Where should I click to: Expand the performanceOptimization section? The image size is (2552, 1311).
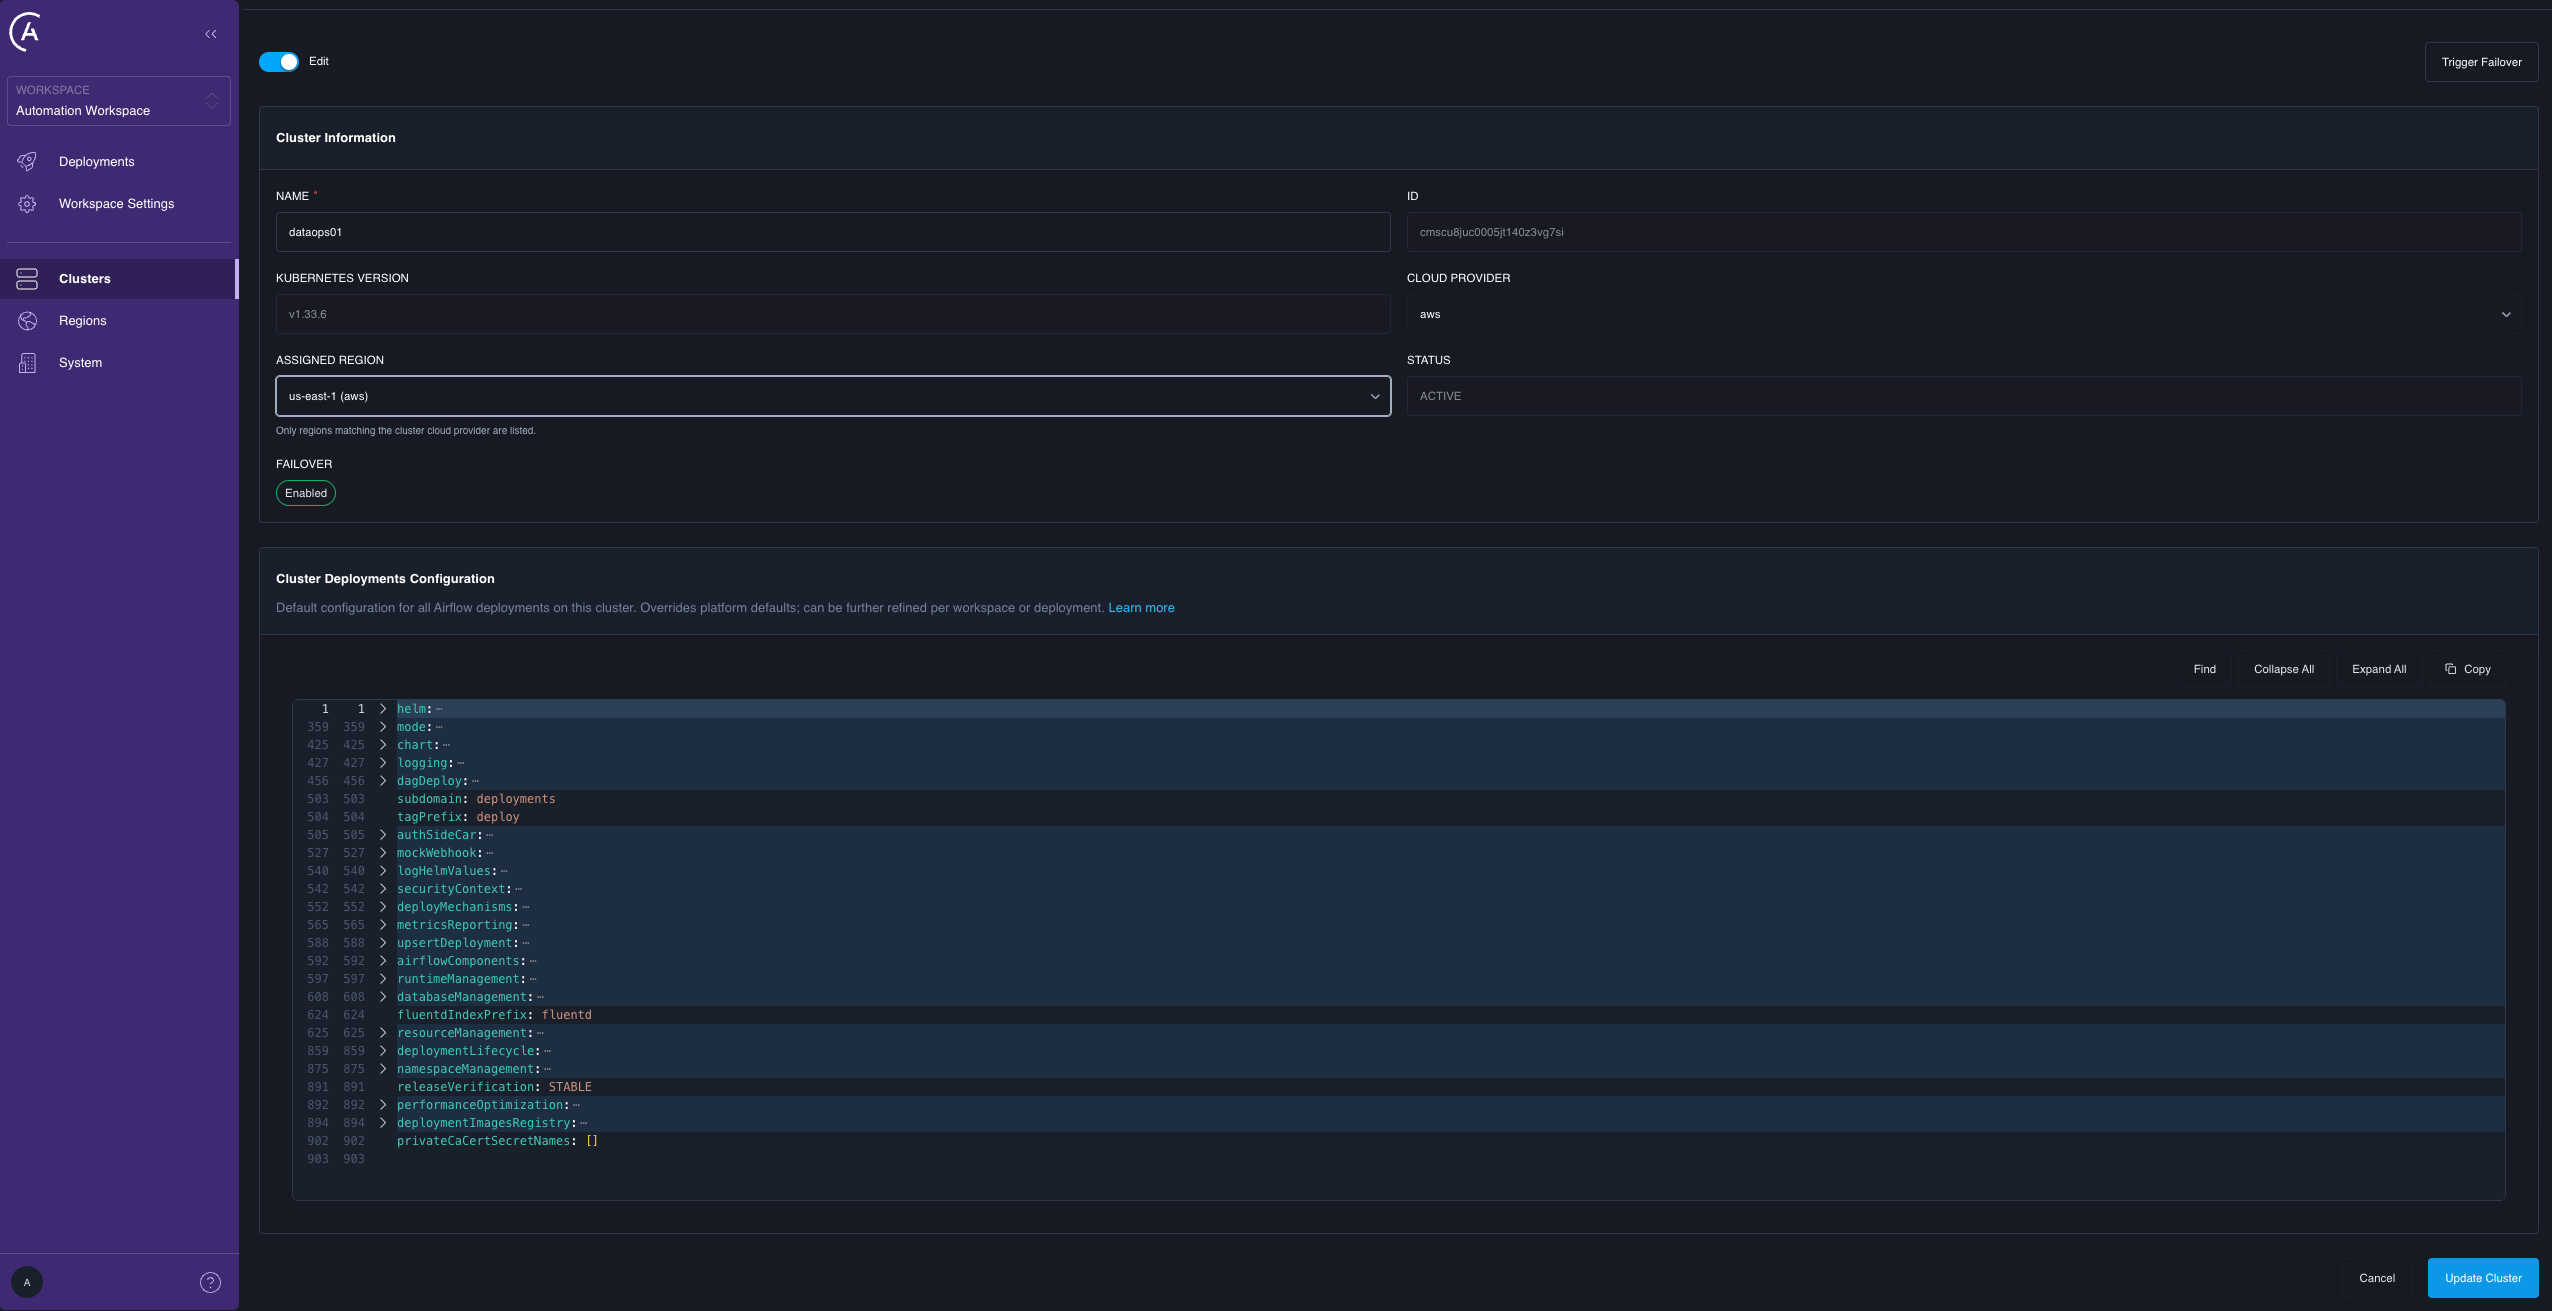pos(383,1105)
